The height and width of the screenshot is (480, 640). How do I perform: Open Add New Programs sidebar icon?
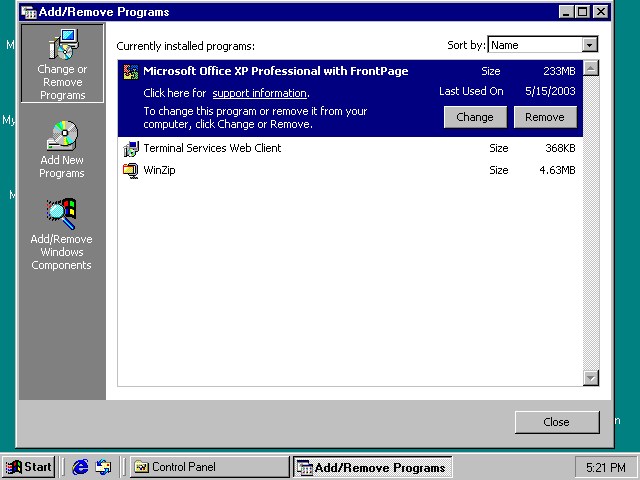point(62,149)
